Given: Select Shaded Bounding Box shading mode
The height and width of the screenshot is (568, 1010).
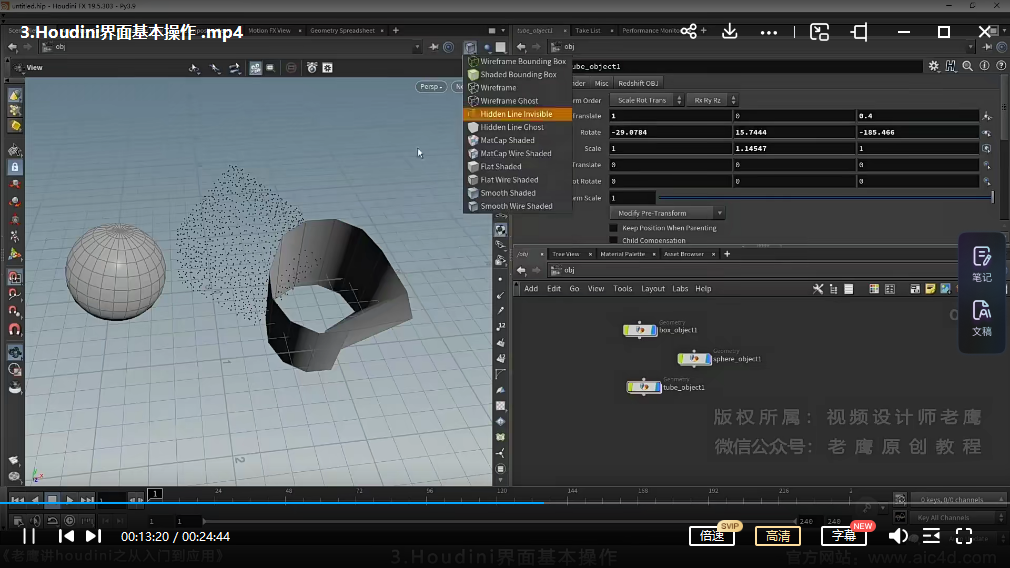Looking at the screenshot, I should (x=517, y=74).
